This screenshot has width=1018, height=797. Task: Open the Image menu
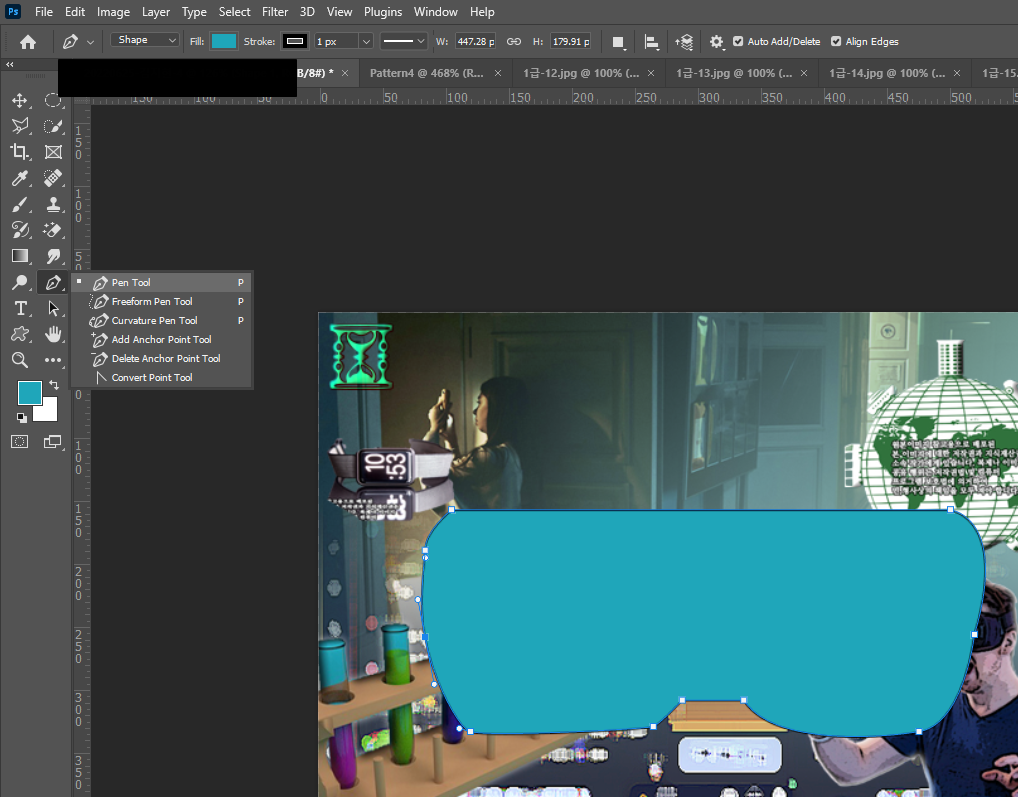coord(113,12)
